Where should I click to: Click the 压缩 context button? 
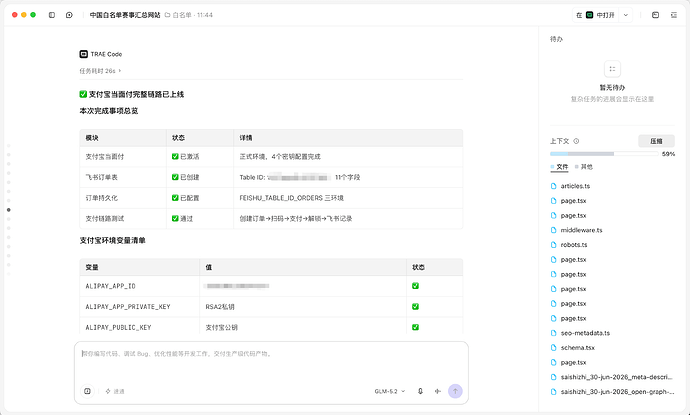coord(656,141)
